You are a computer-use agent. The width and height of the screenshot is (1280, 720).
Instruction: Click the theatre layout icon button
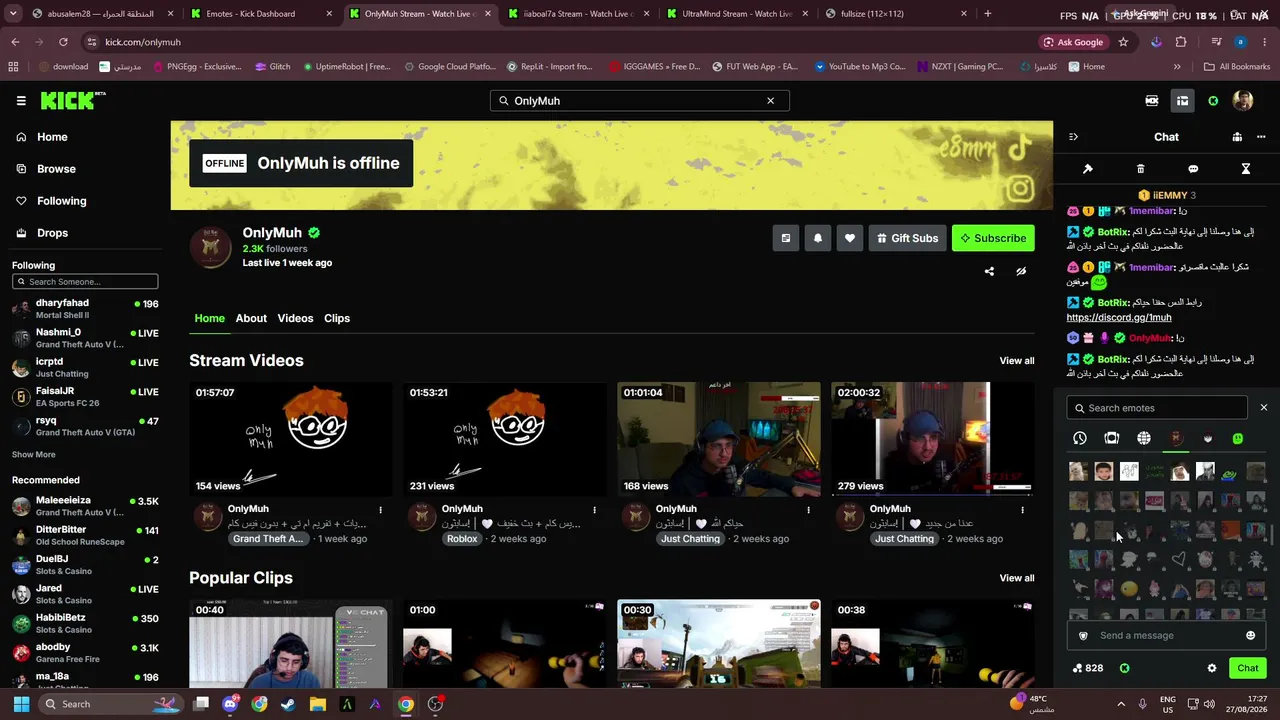pyautogui.click(x=786, y=238)
